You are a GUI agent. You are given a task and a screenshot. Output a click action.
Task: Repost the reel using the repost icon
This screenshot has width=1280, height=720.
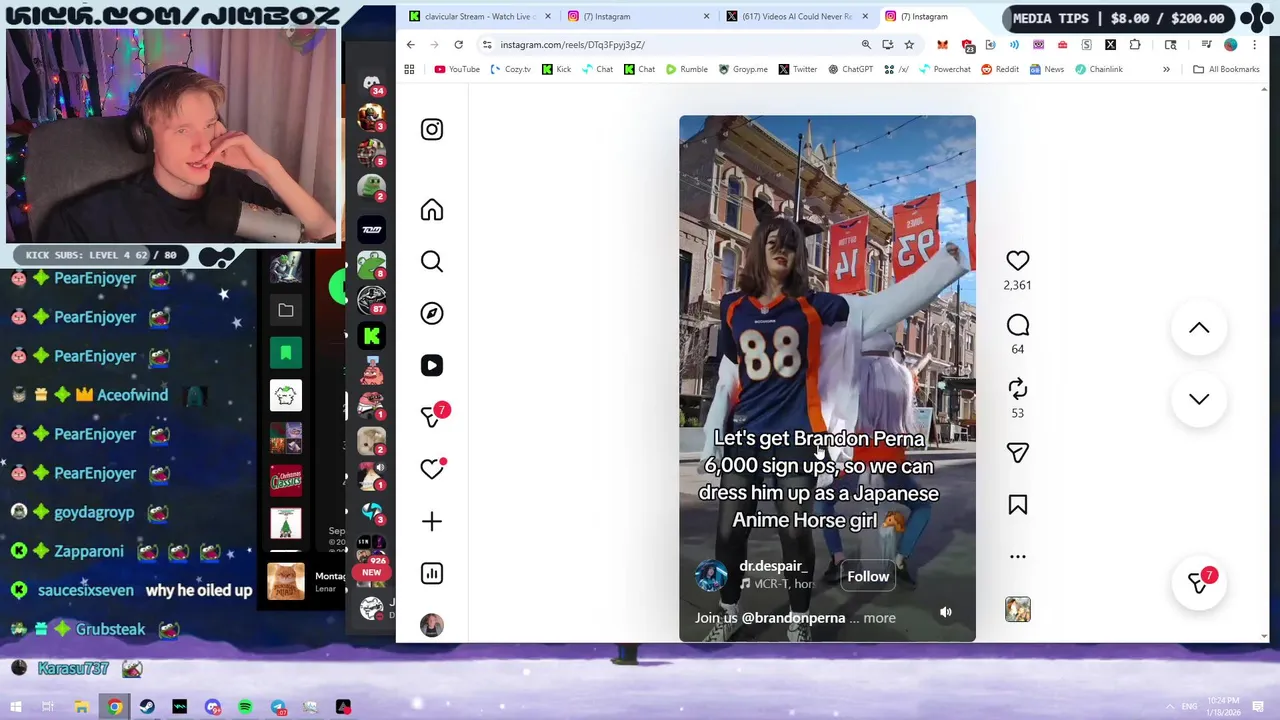coord(1017,389)
